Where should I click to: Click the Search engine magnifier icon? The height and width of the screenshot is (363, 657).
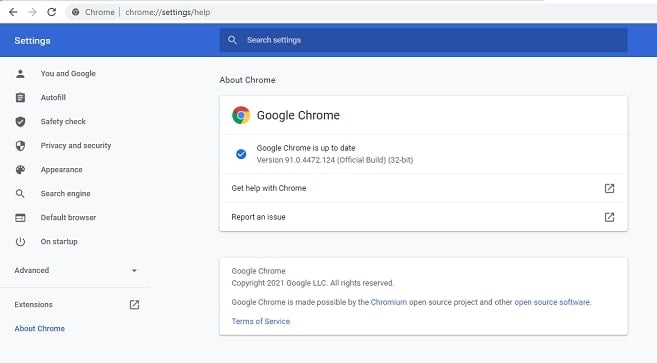tap(20, 194)
